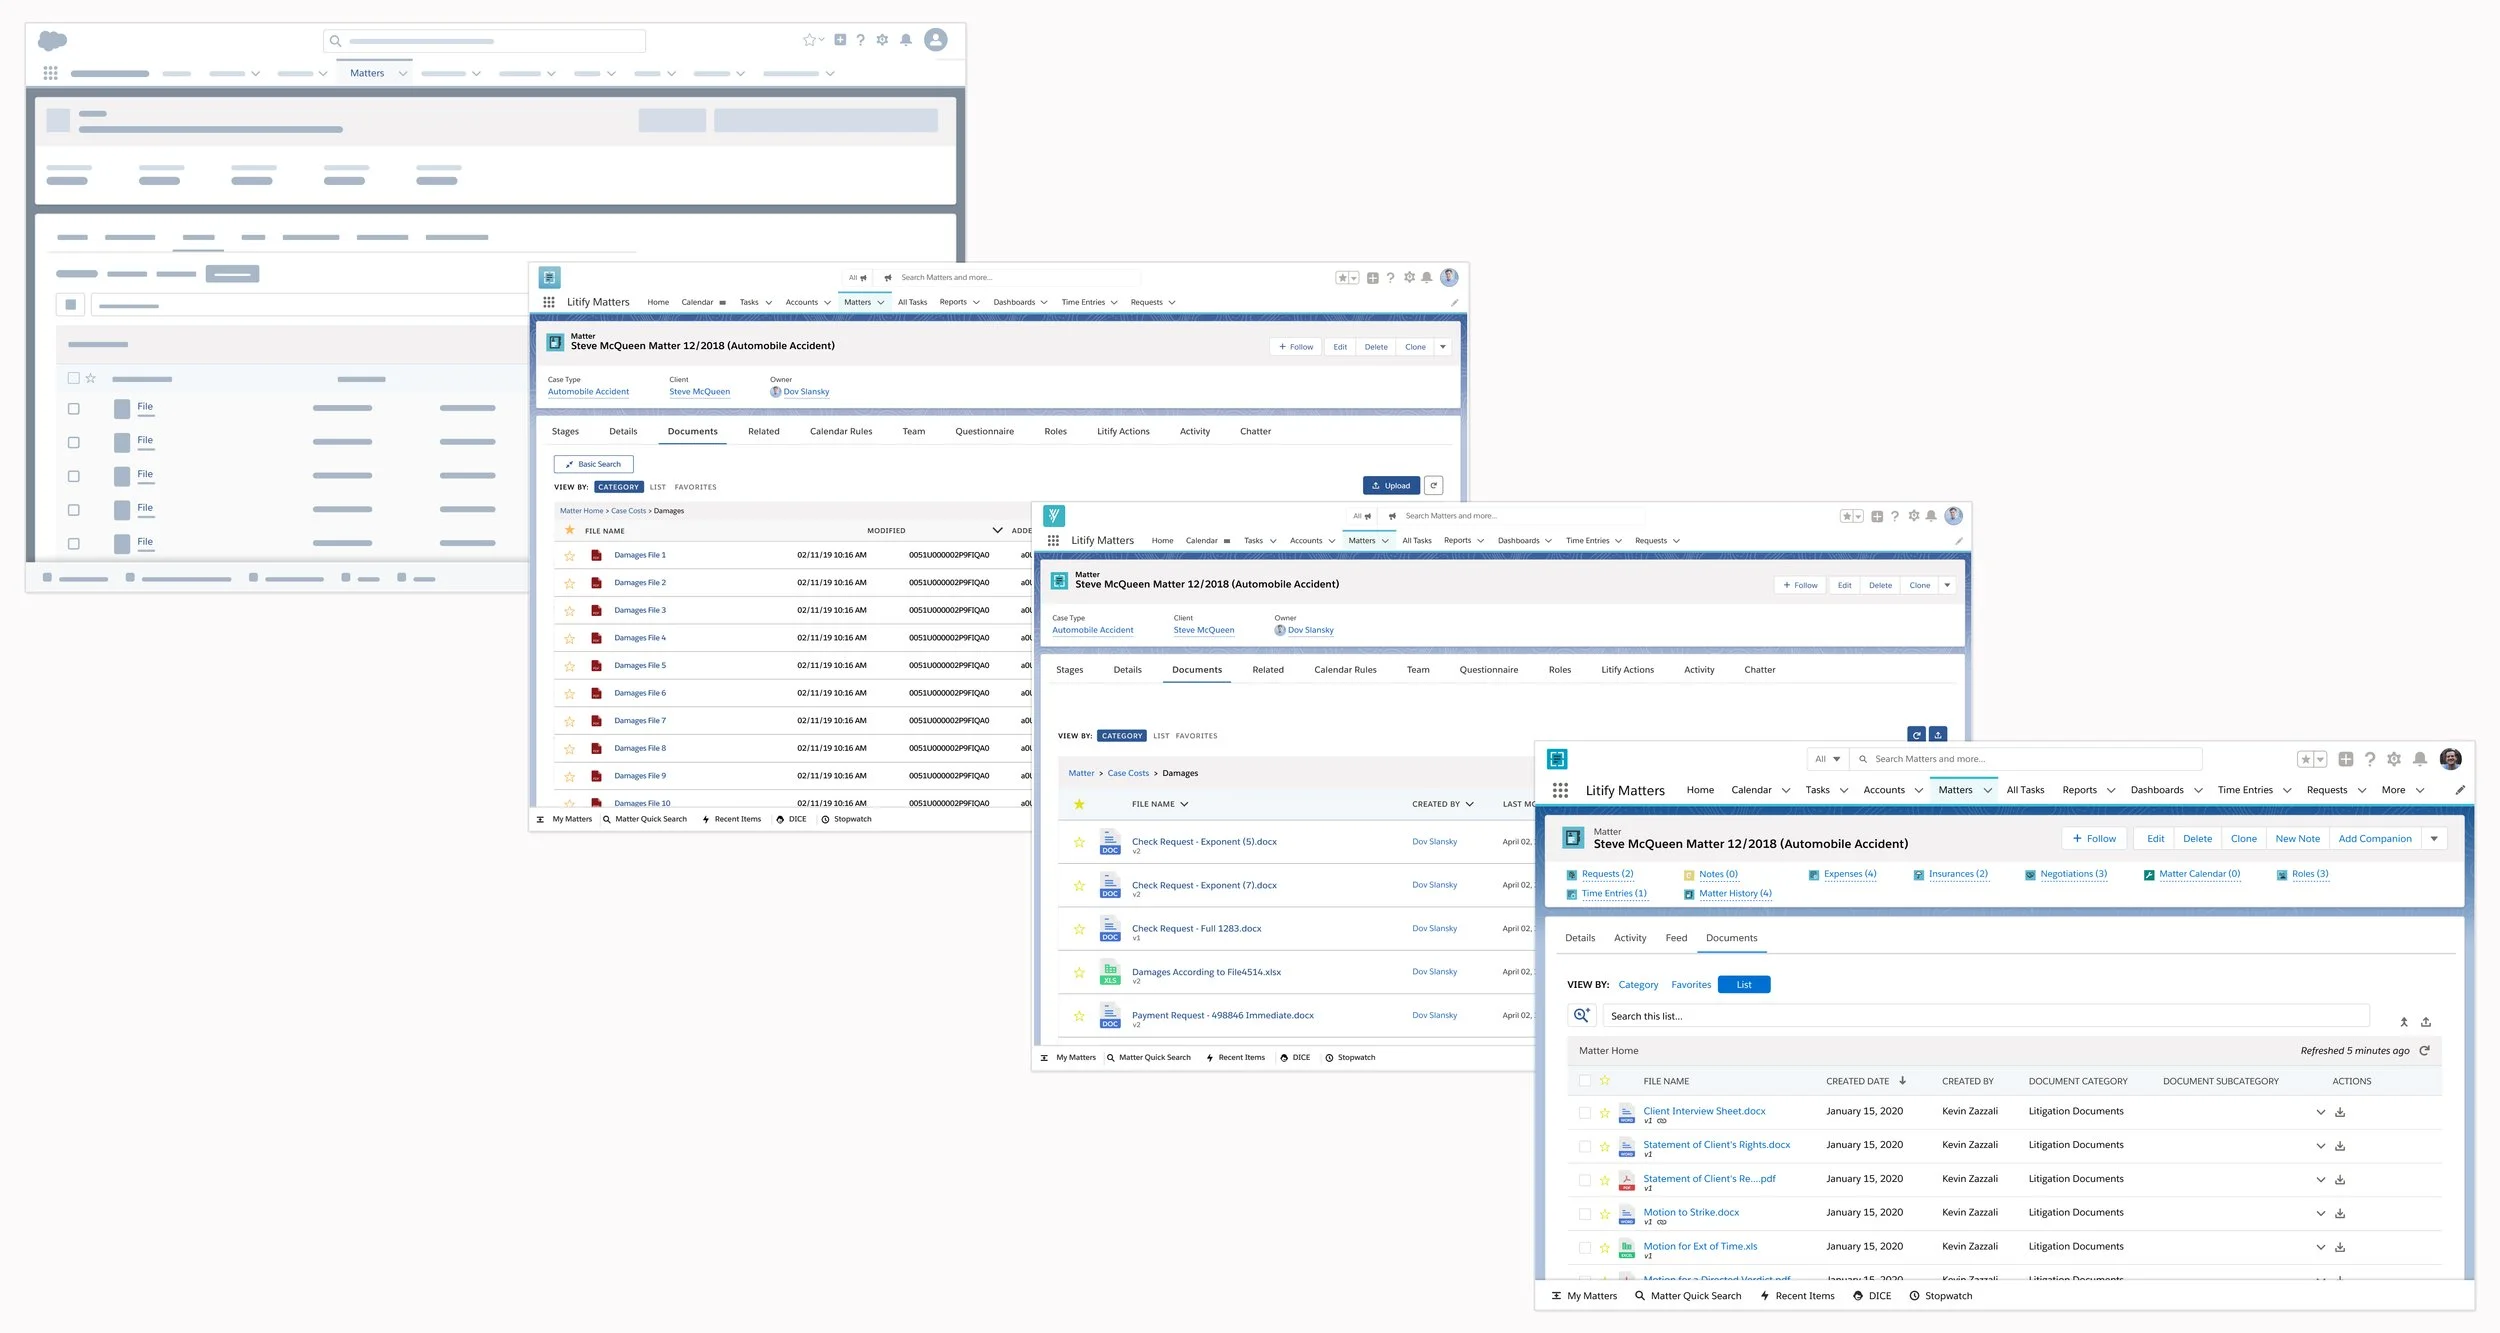Image resolution: width=2500 pixels, height=1333 pixels.
Task: Click front window 'Search Matters and more...' field
Action: pyautogui.click(x=2028, y=759)
